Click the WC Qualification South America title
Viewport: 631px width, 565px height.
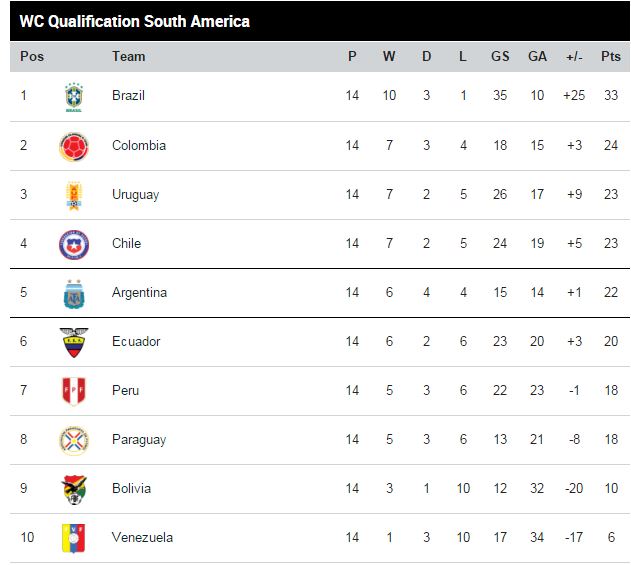pos(134,21)
